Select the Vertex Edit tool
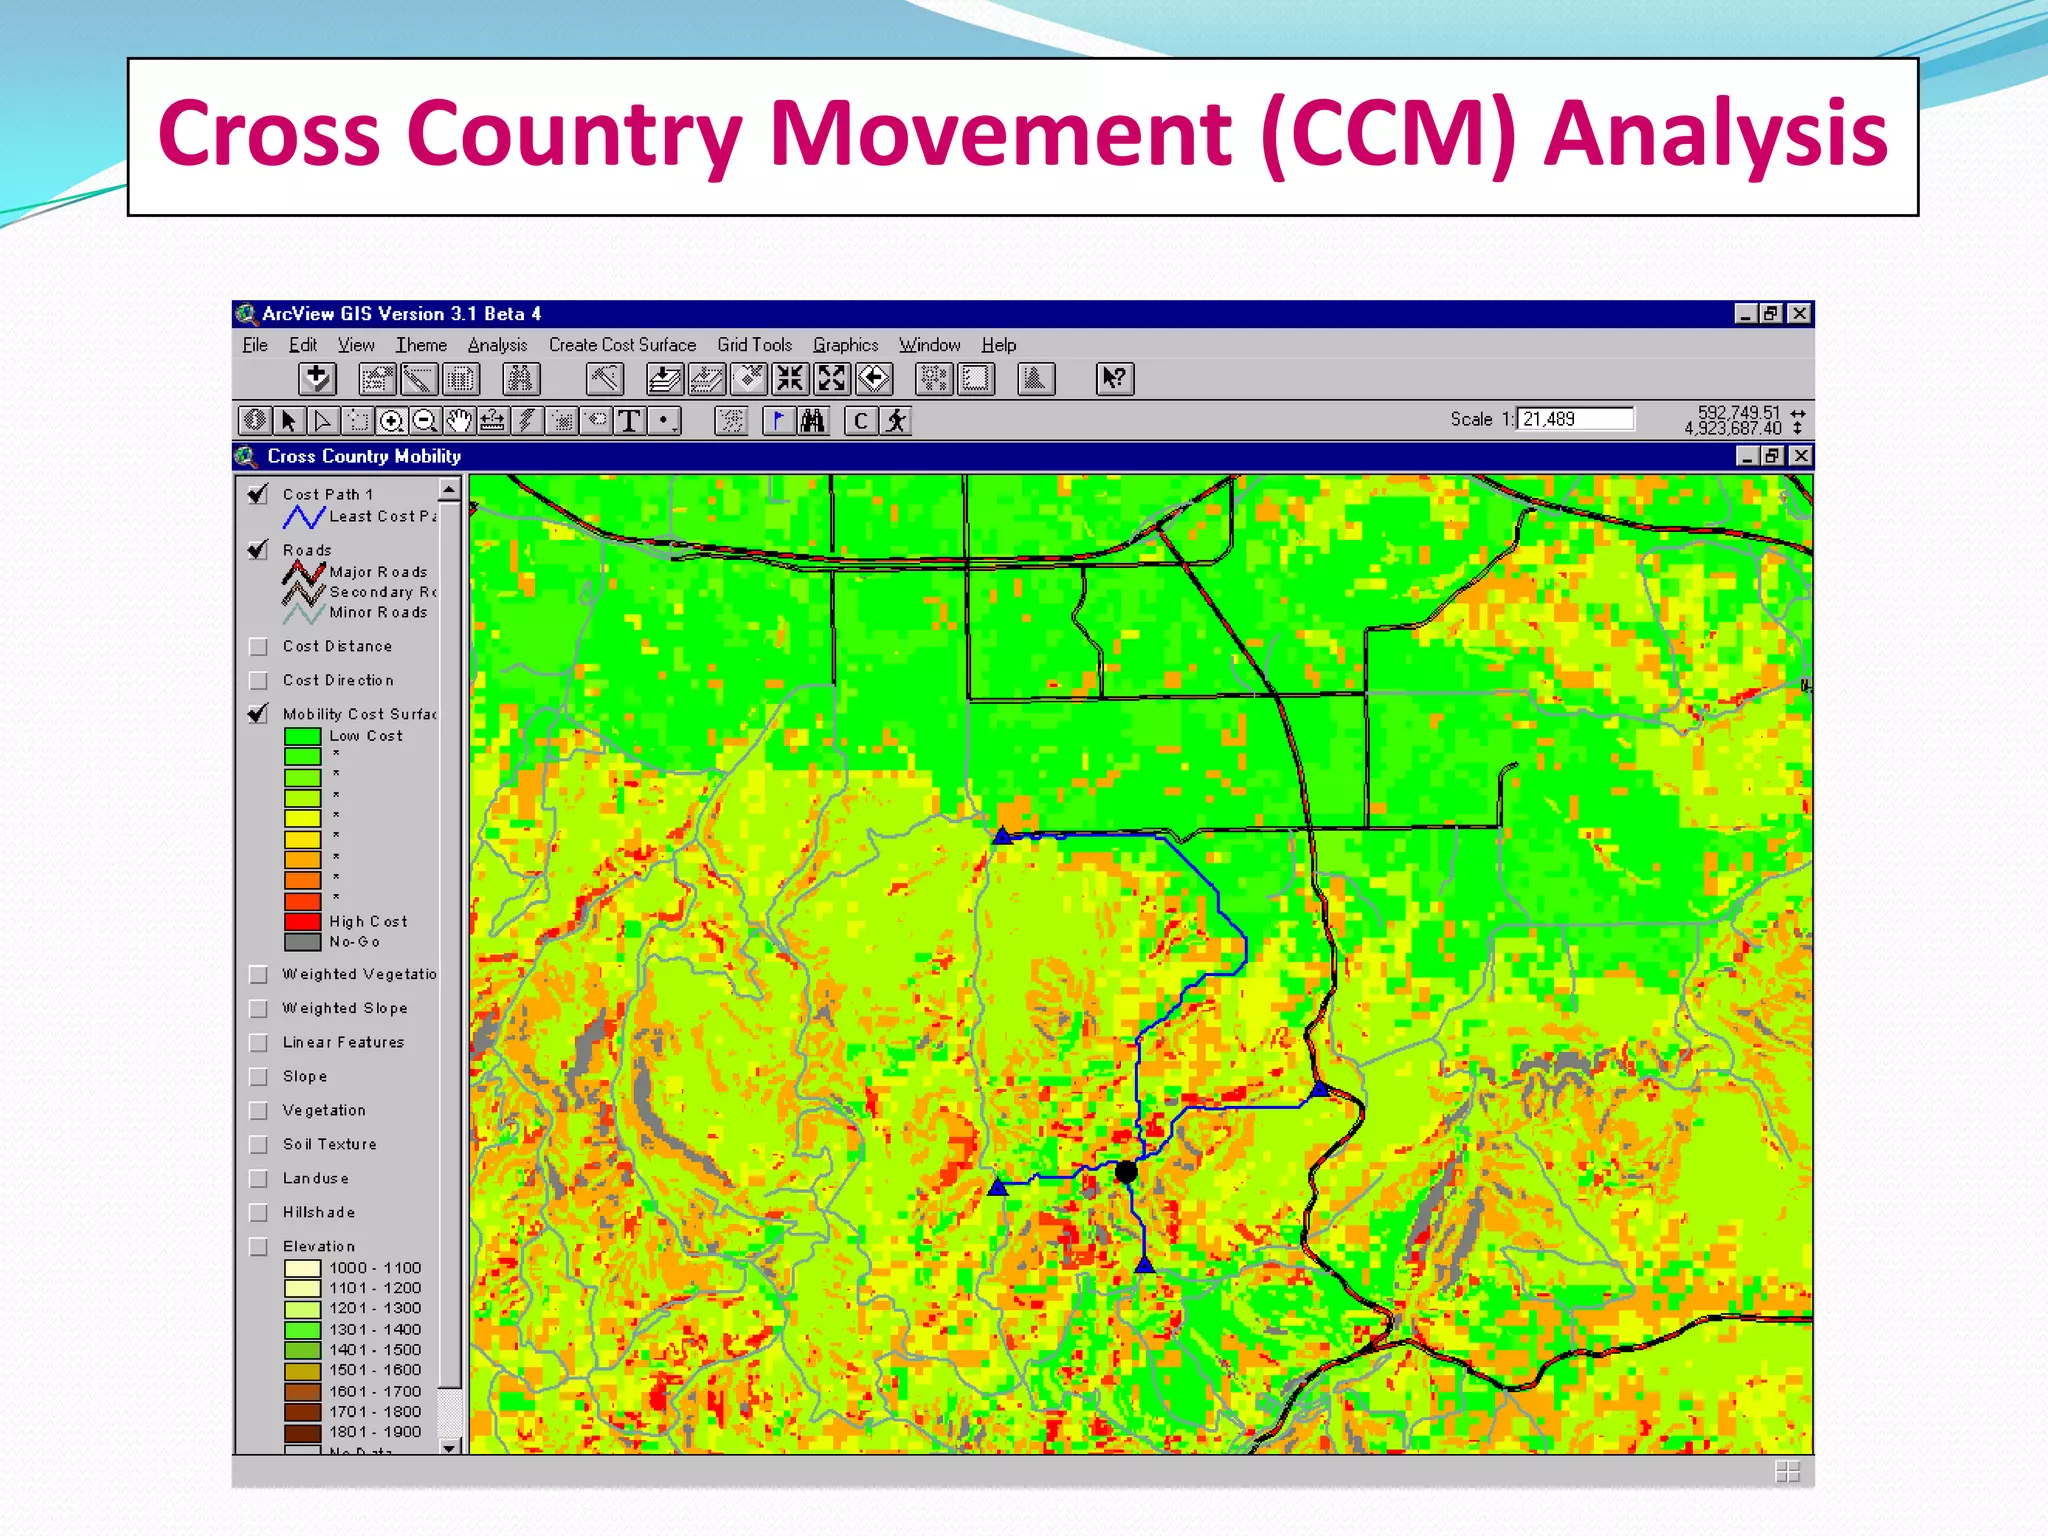2048x1536 pixels. tap(323, 421)
